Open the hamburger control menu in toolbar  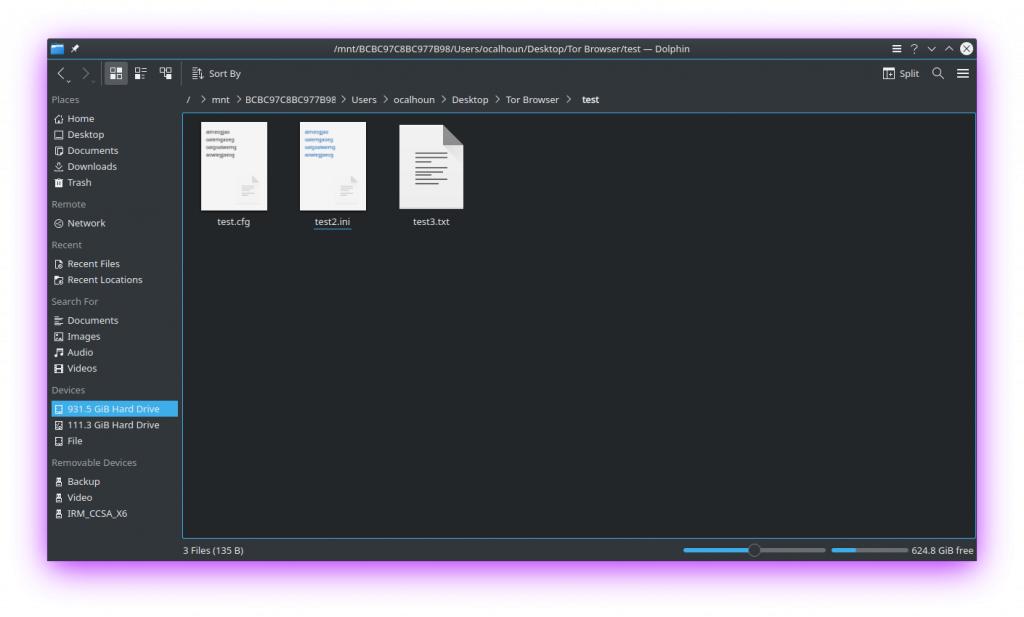[962, 74]
